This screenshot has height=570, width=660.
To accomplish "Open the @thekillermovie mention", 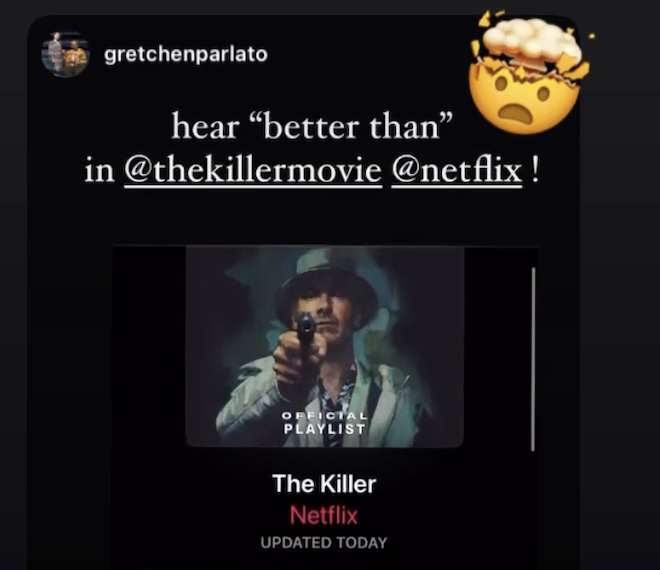I will (x=253, y=170).
